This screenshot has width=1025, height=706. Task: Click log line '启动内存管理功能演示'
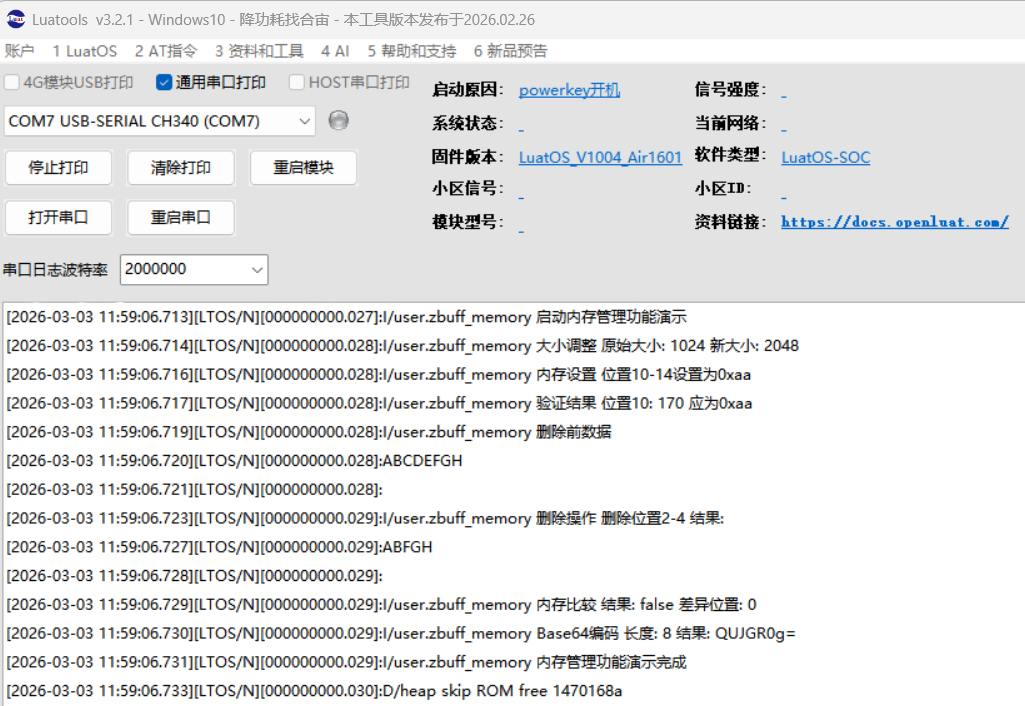(346, 317)
